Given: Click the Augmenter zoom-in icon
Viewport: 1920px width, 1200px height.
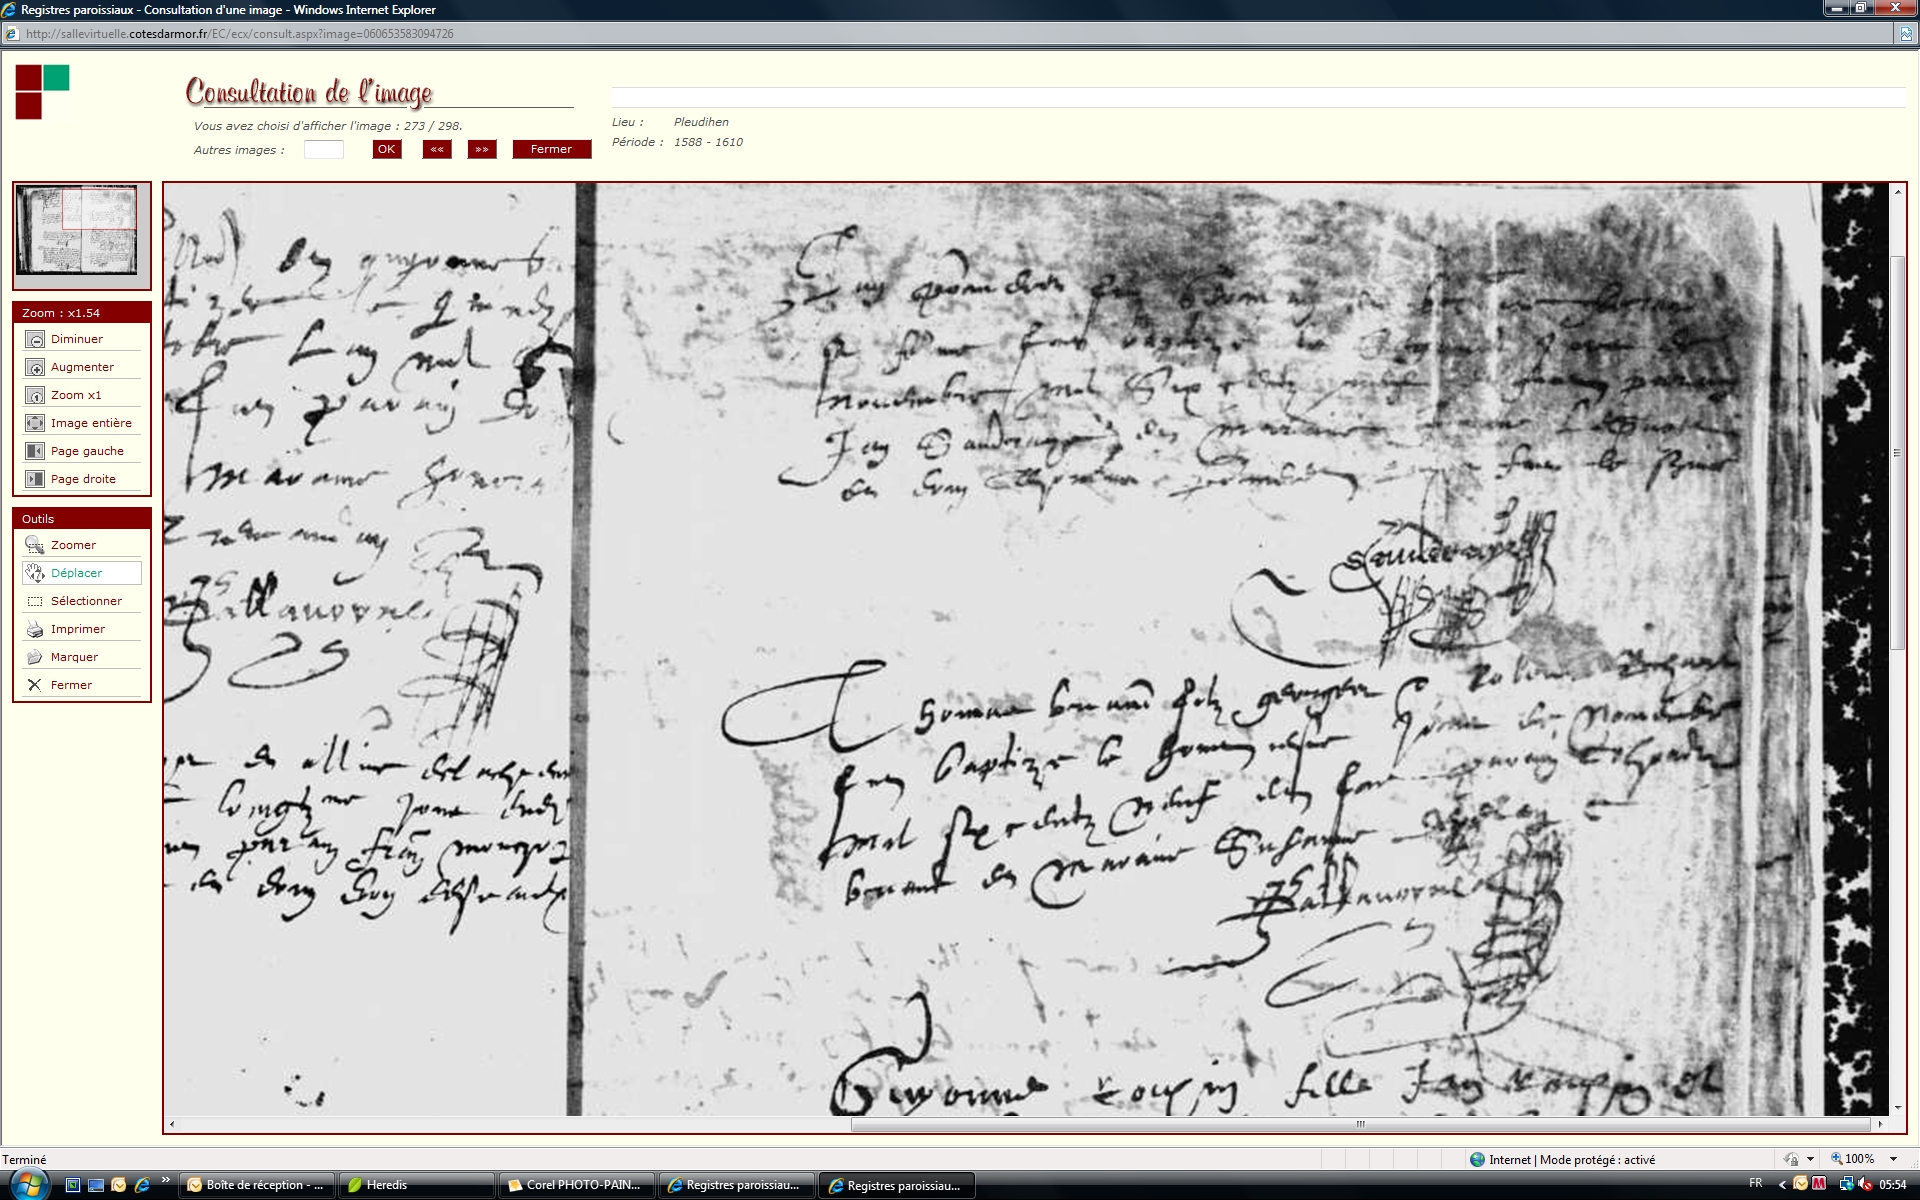Looking at the screenshot, I should (35, 368).
